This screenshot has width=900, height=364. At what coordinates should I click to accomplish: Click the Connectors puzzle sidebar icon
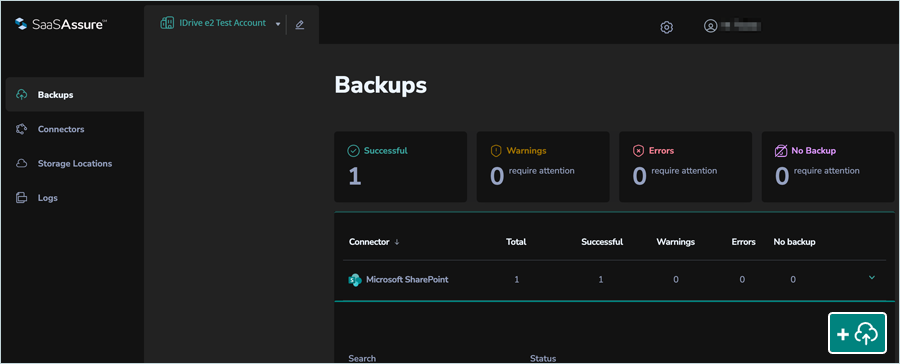click(x=21, y=129)
